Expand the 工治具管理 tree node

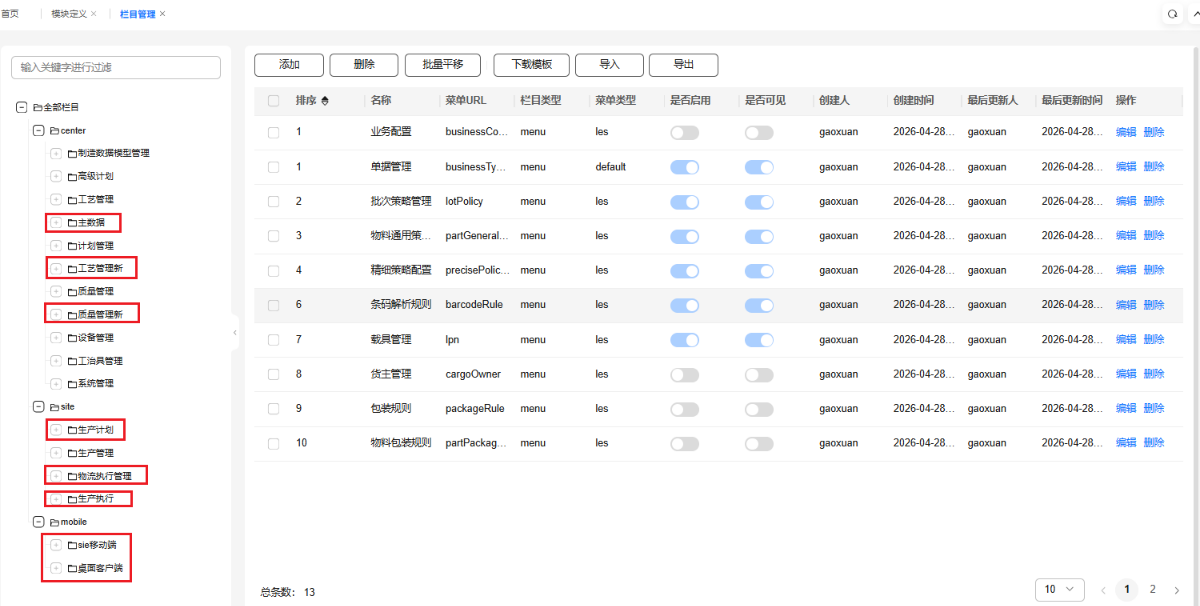pyautogui.click(x=56, y=360)
